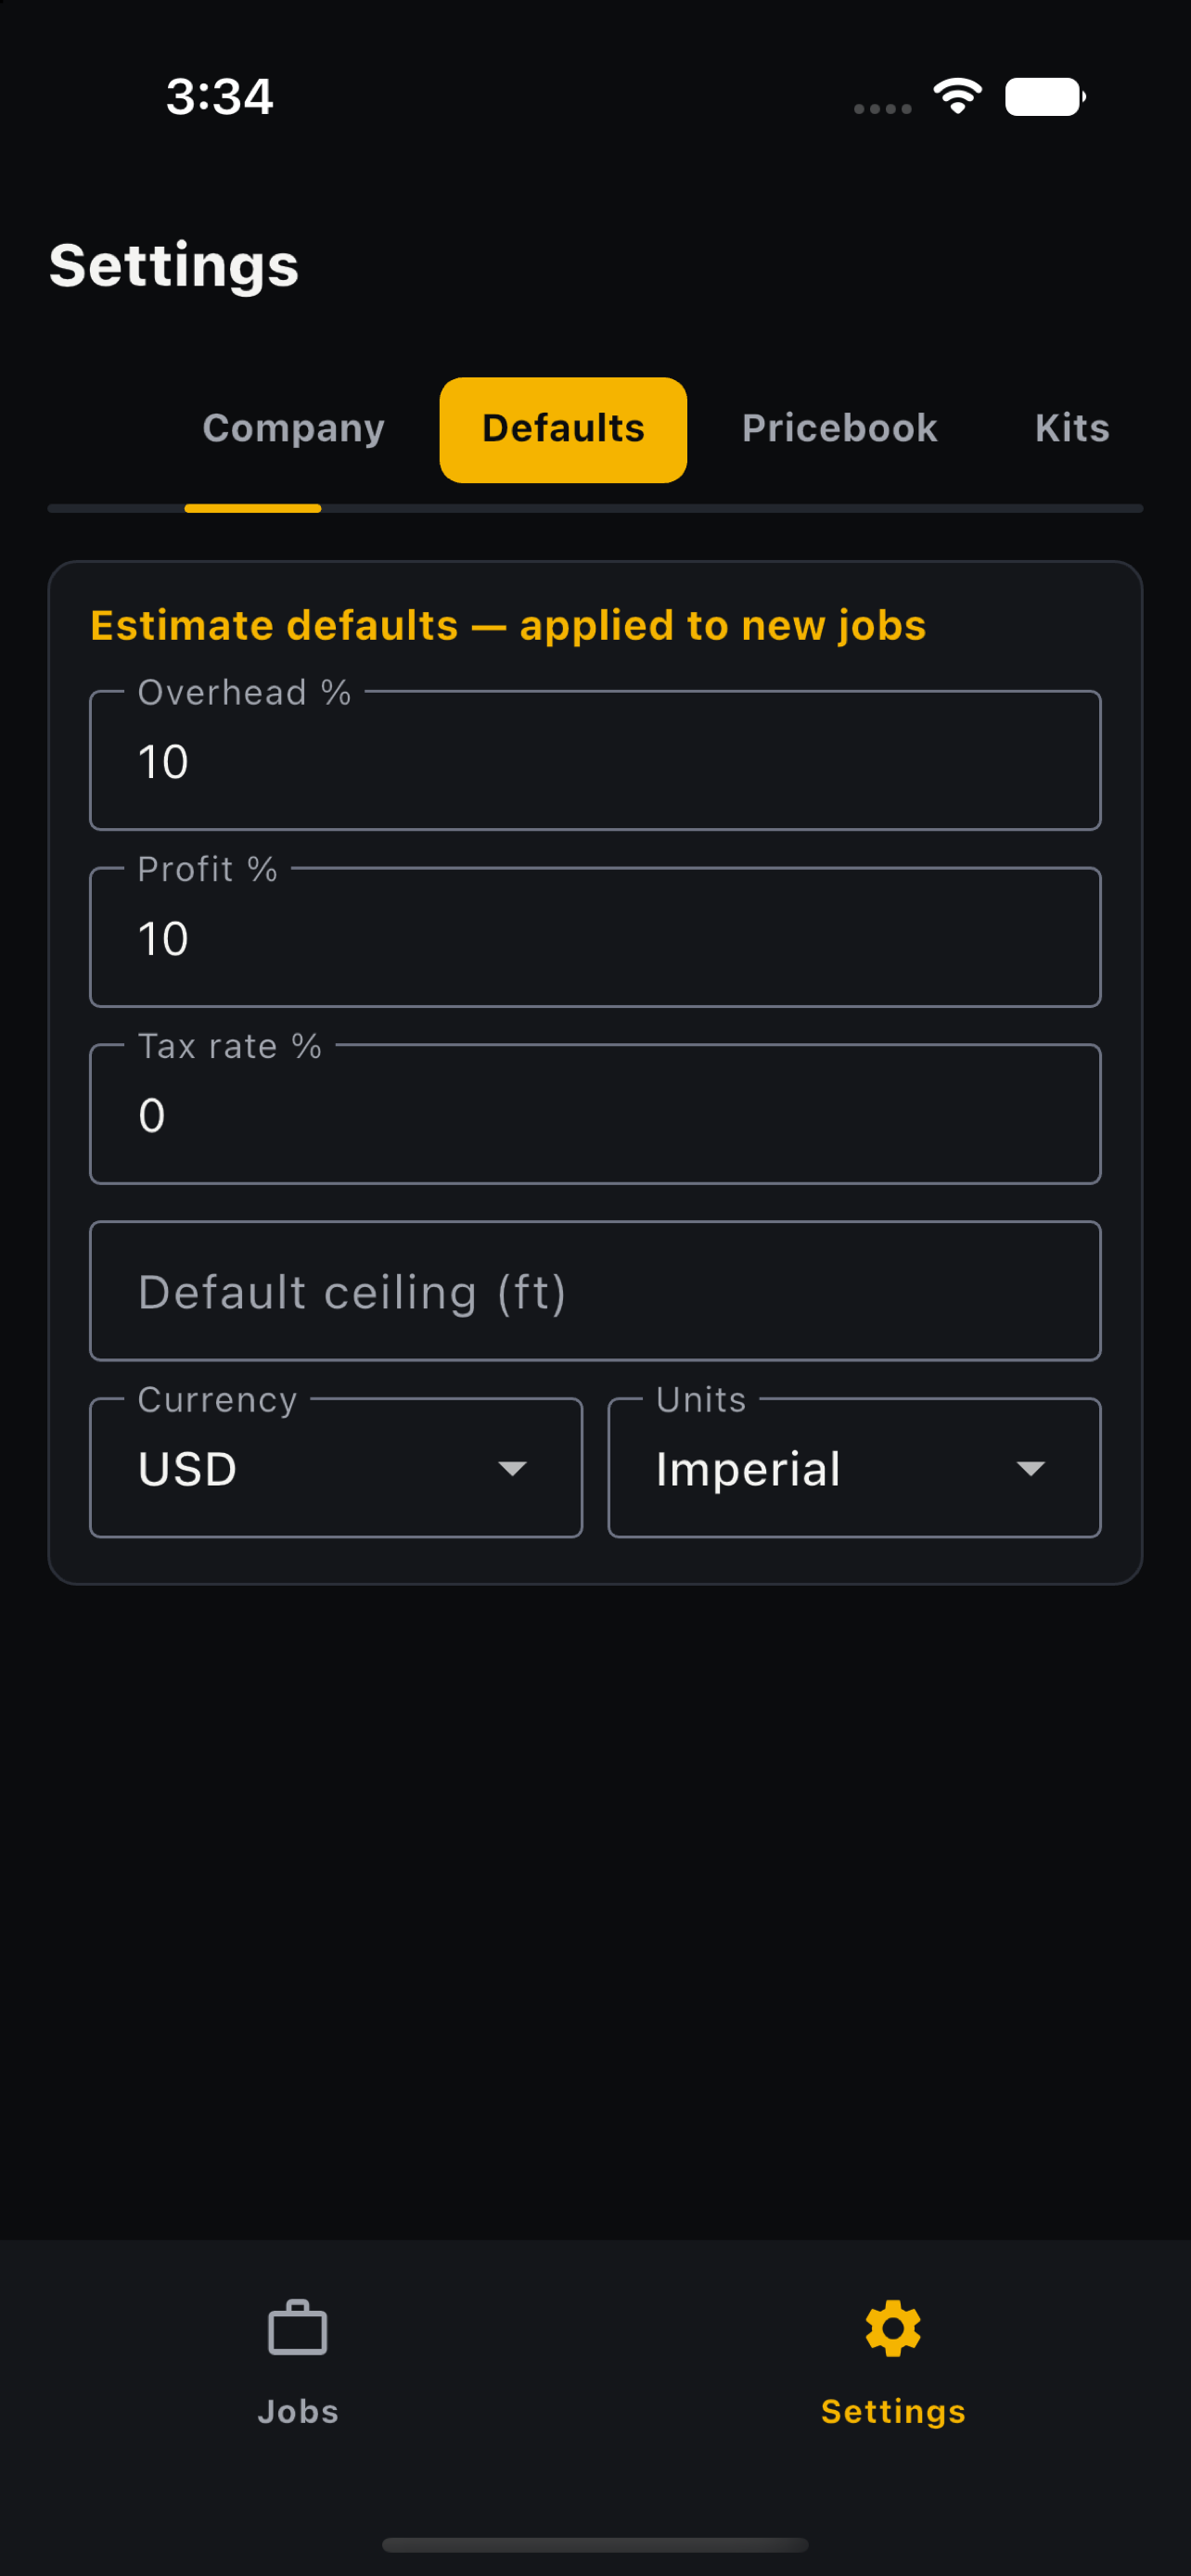This screenshot has height=2576, width=1191.
Task: Switch to the Company tab
Action: [293, 429]
